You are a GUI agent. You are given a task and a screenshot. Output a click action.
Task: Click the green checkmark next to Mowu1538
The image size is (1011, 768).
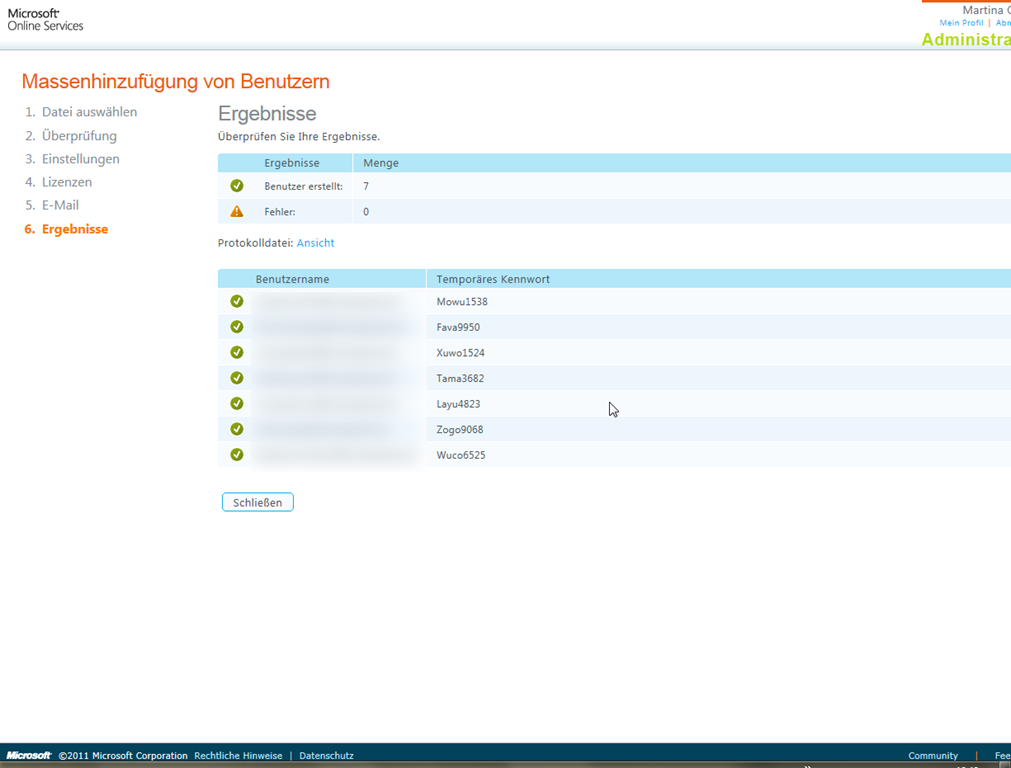(x=237, y=301)
